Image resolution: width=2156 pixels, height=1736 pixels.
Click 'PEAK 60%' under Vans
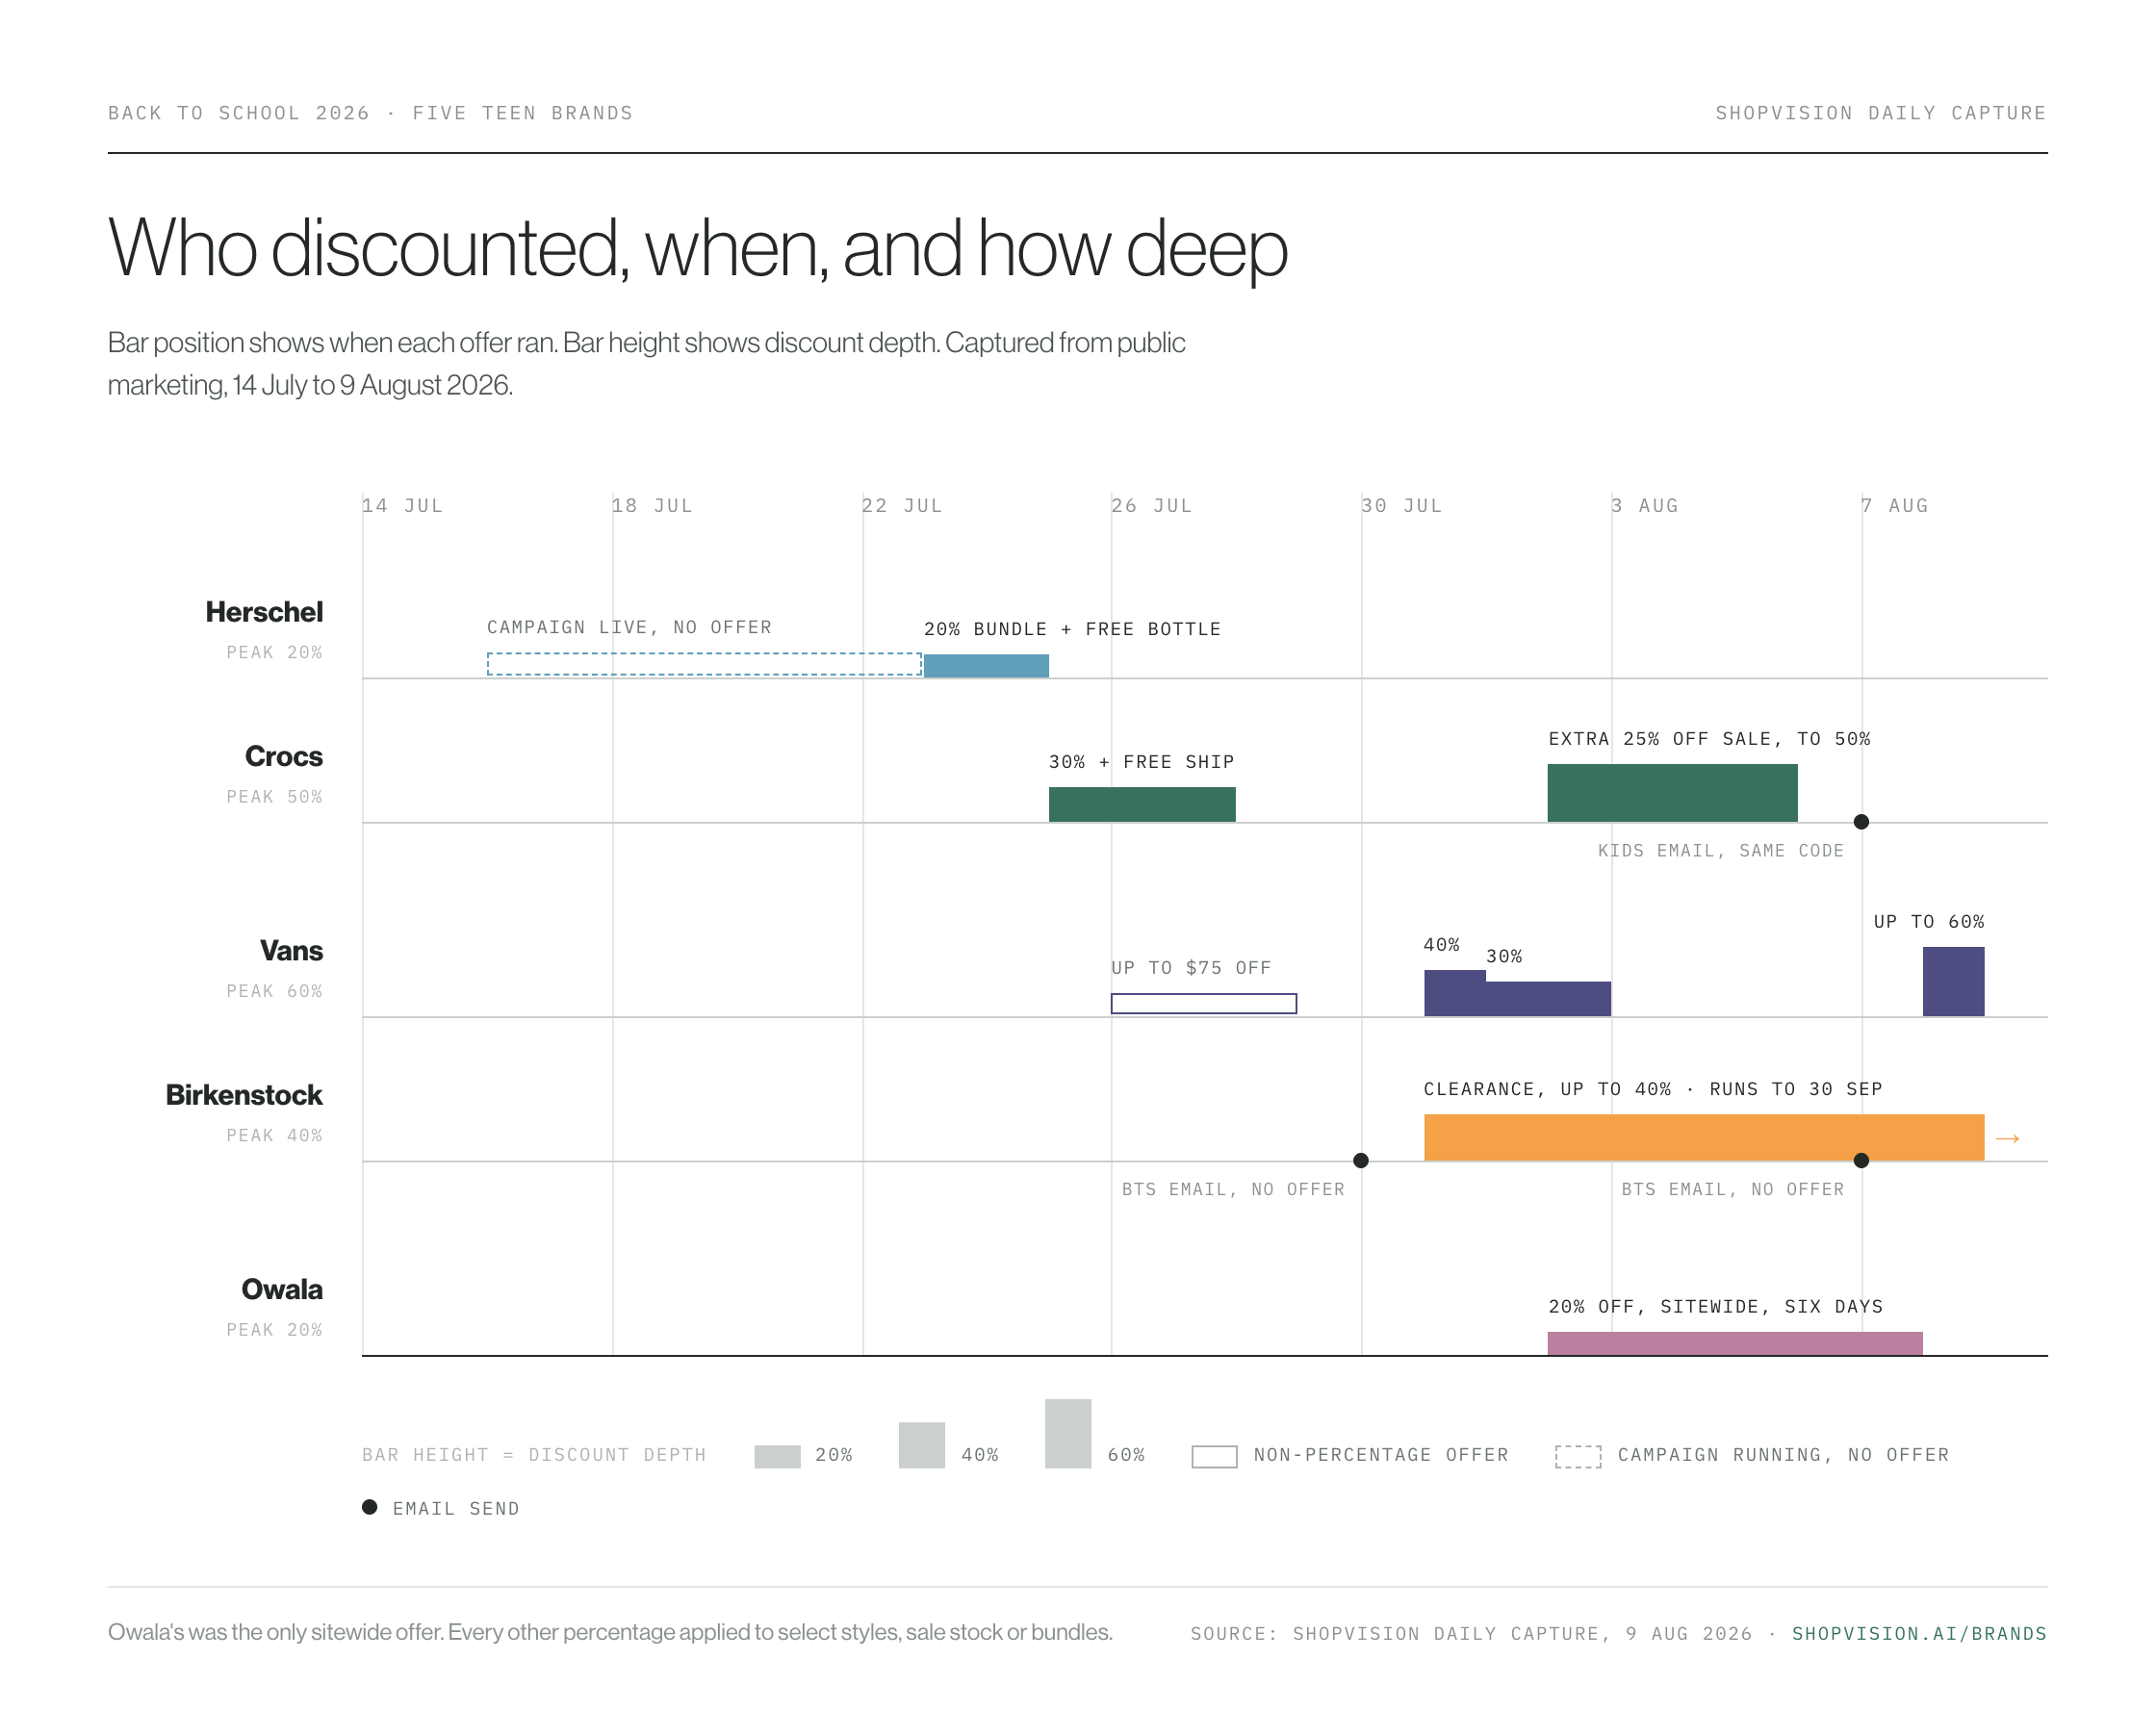[x=274, y=991]
